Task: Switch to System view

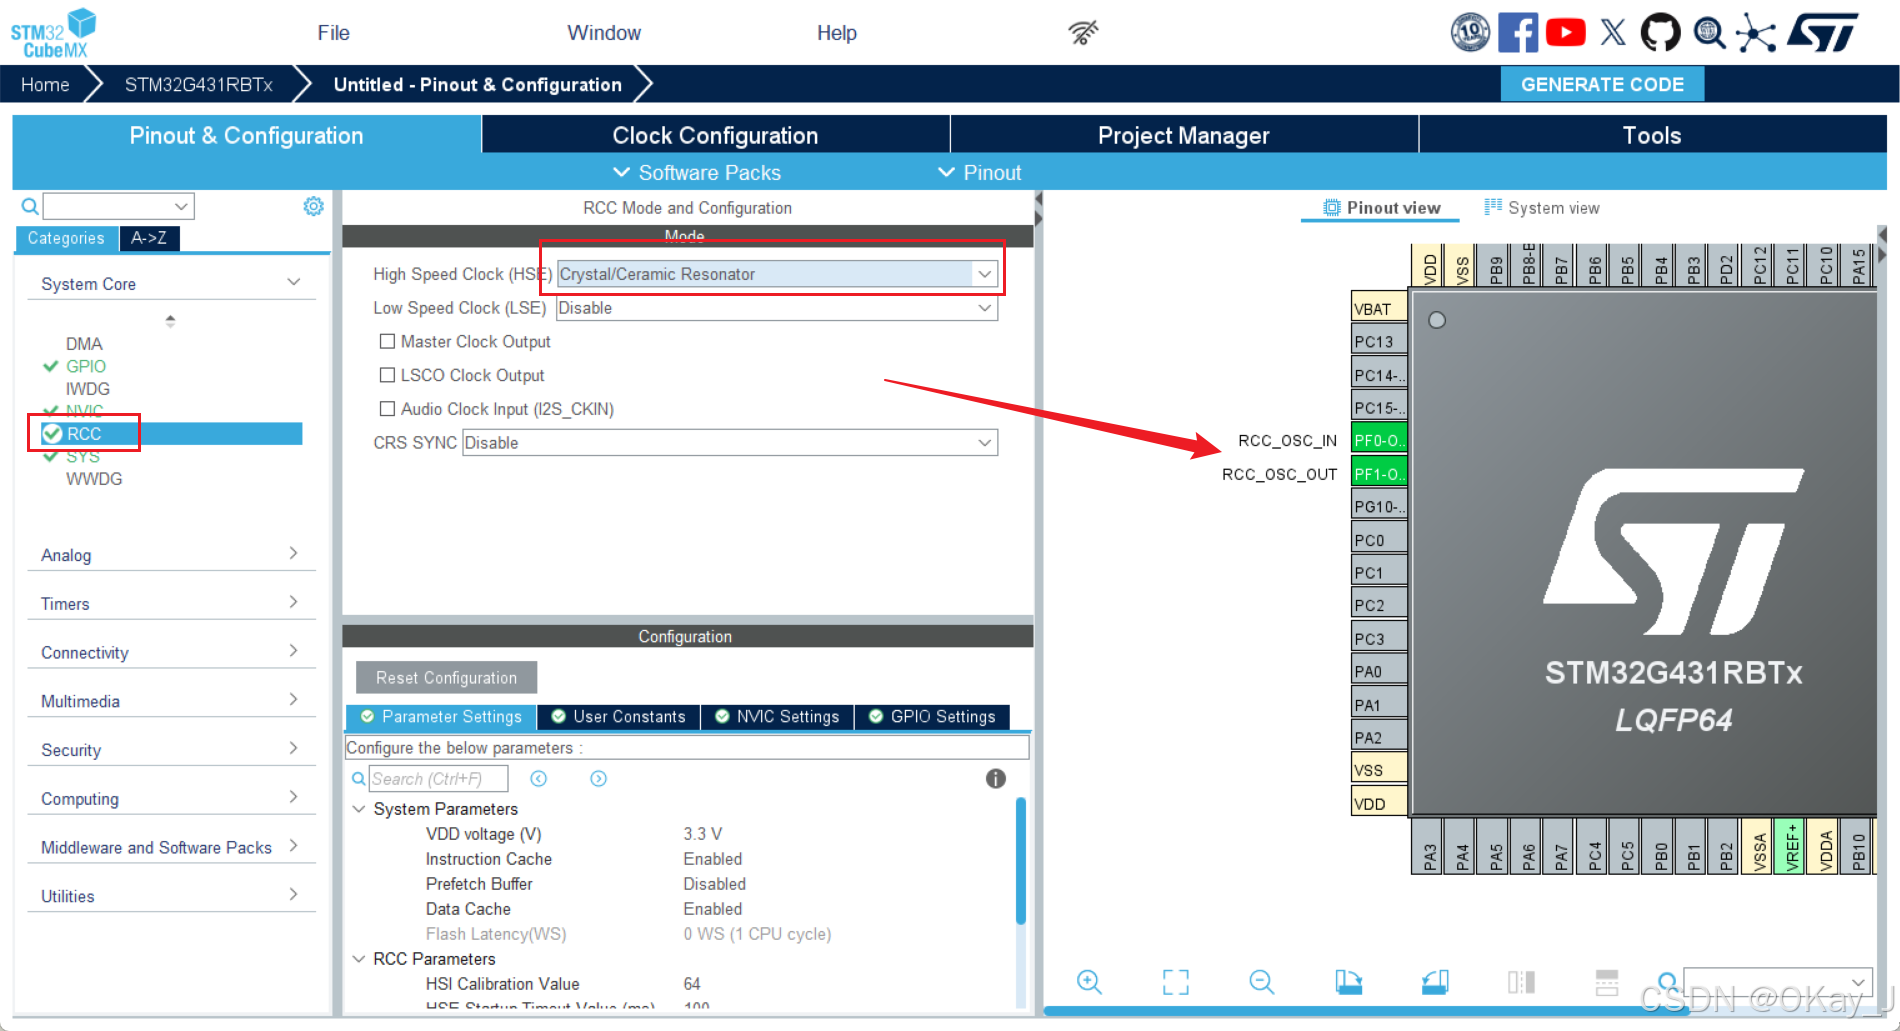Action: pyautogui.click(x=1542, y=207)
